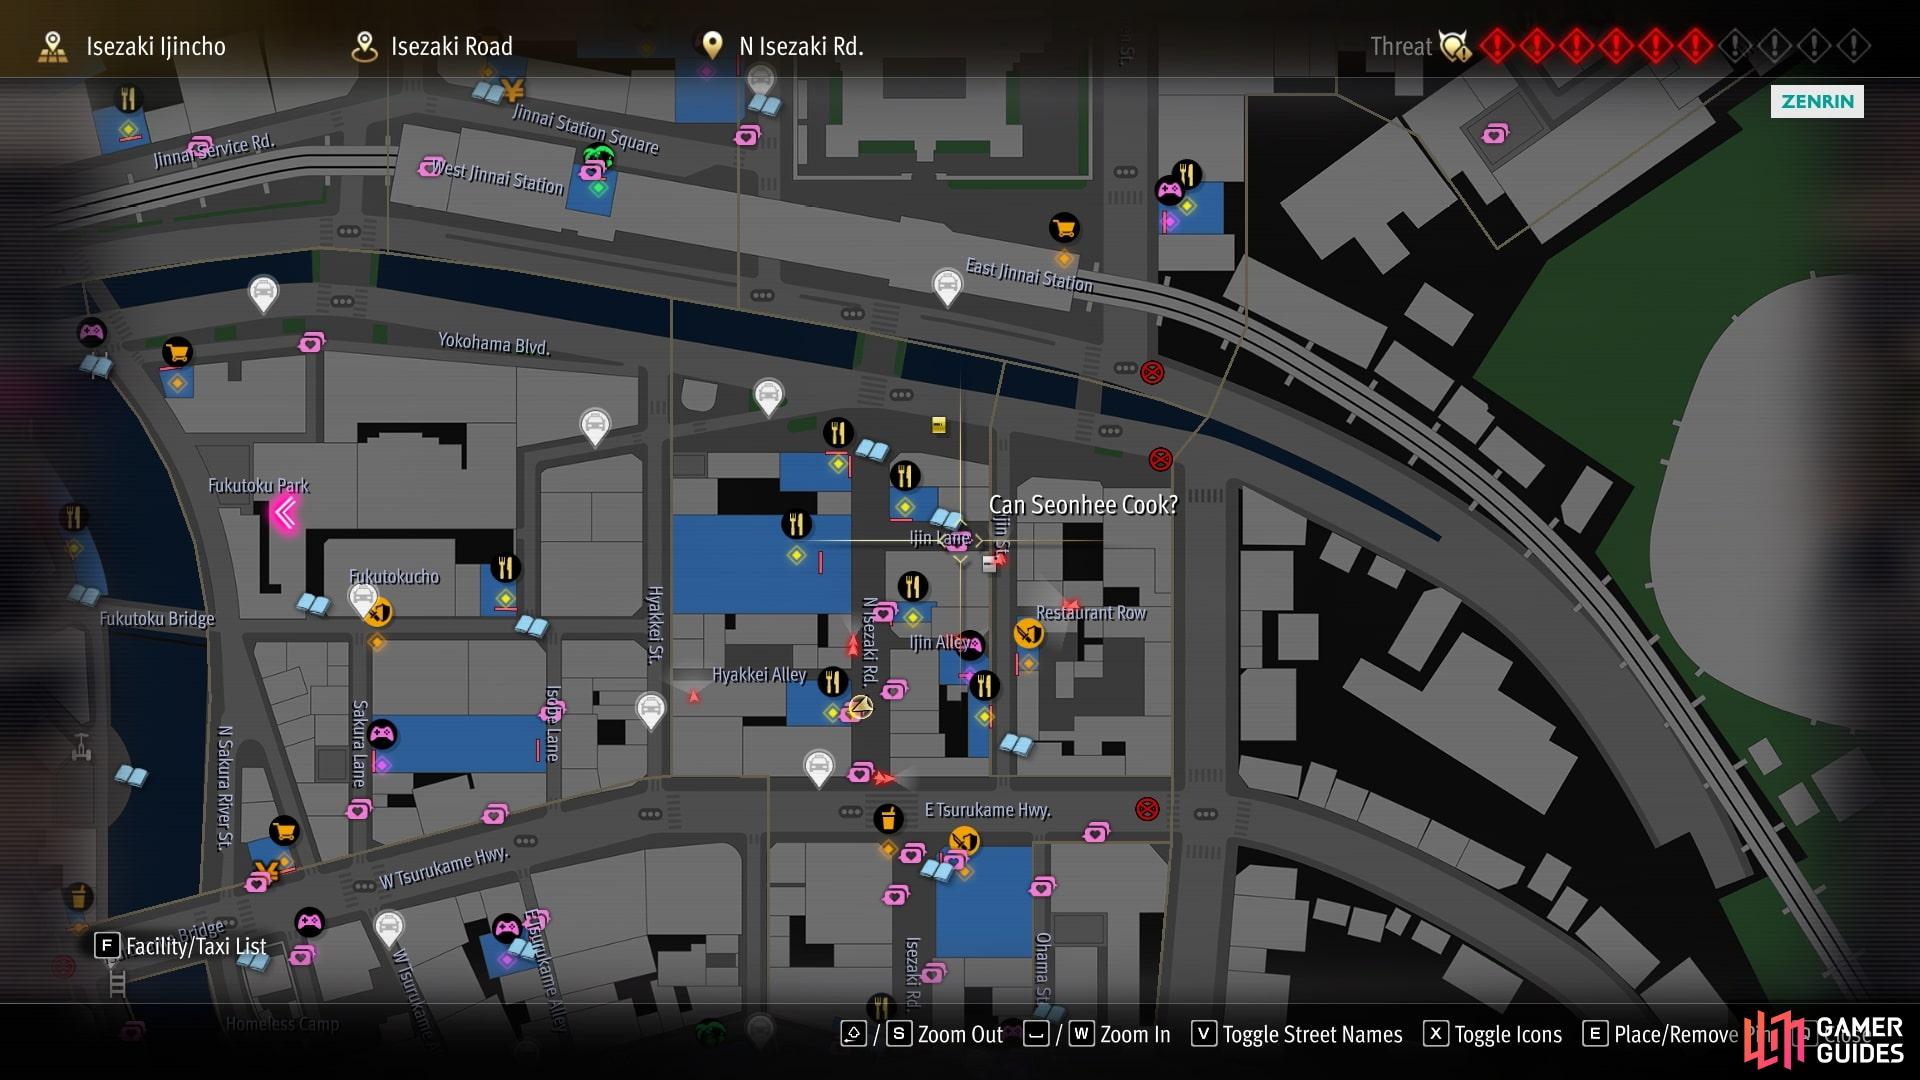Toggle Street Names display

[x=1297, y=1034]
